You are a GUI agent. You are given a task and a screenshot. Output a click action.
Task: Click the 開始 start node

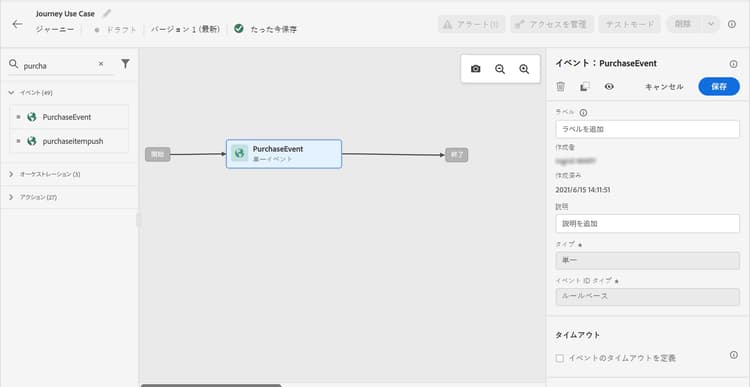click(x=158, y=155)
